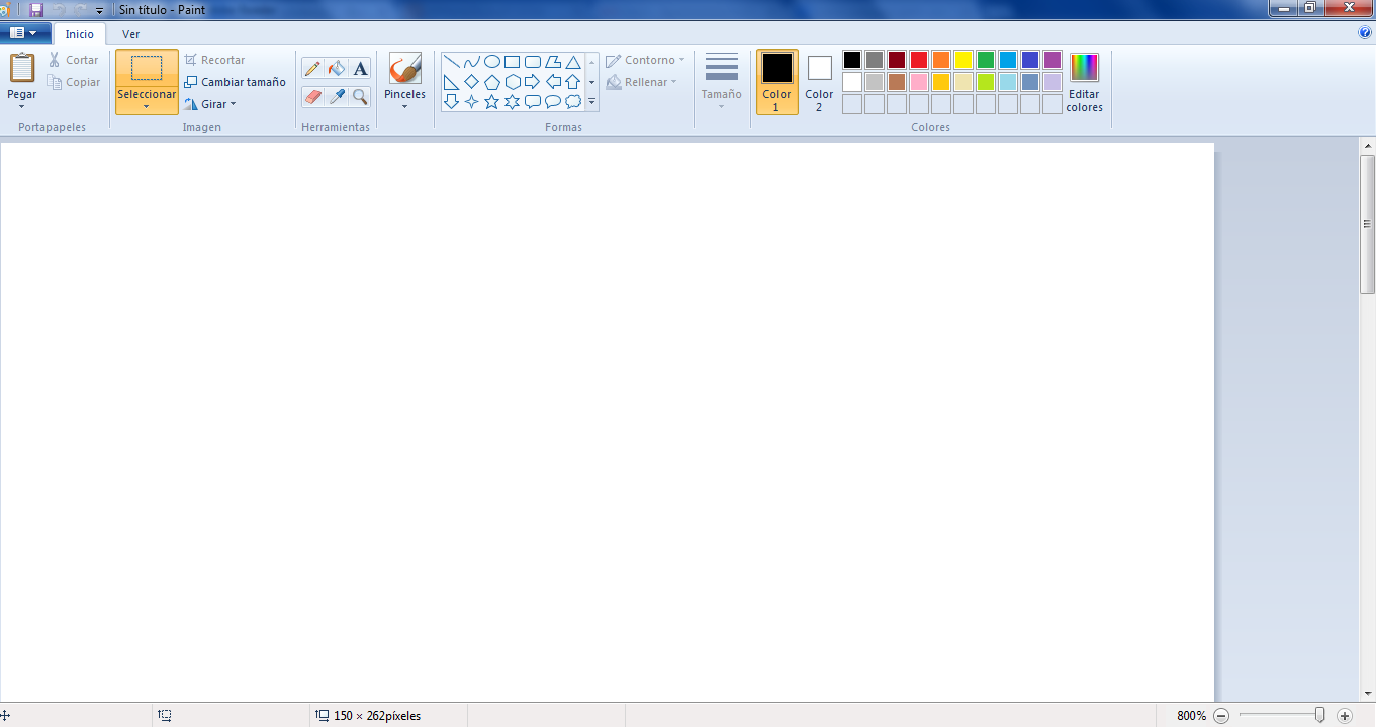Image resolution: width=1380 pixels, height=728 pixels.
Task: Select the Pencil tool
Action: coord(312,68)
